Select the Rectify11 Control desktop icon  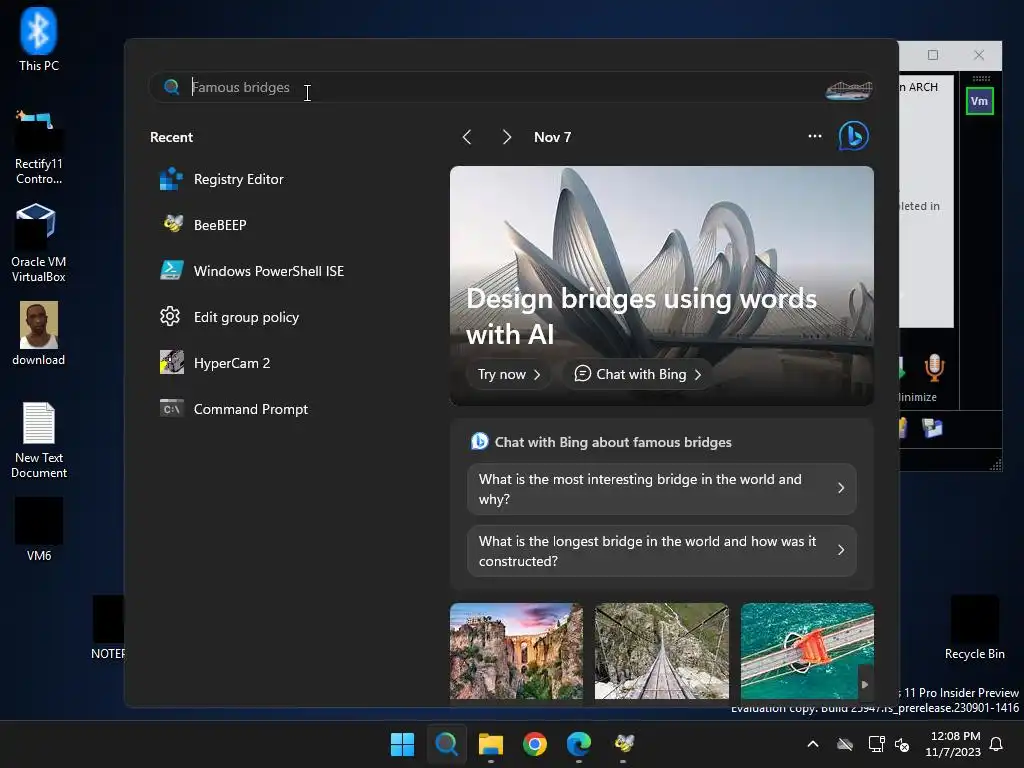(x=39, y=147)
